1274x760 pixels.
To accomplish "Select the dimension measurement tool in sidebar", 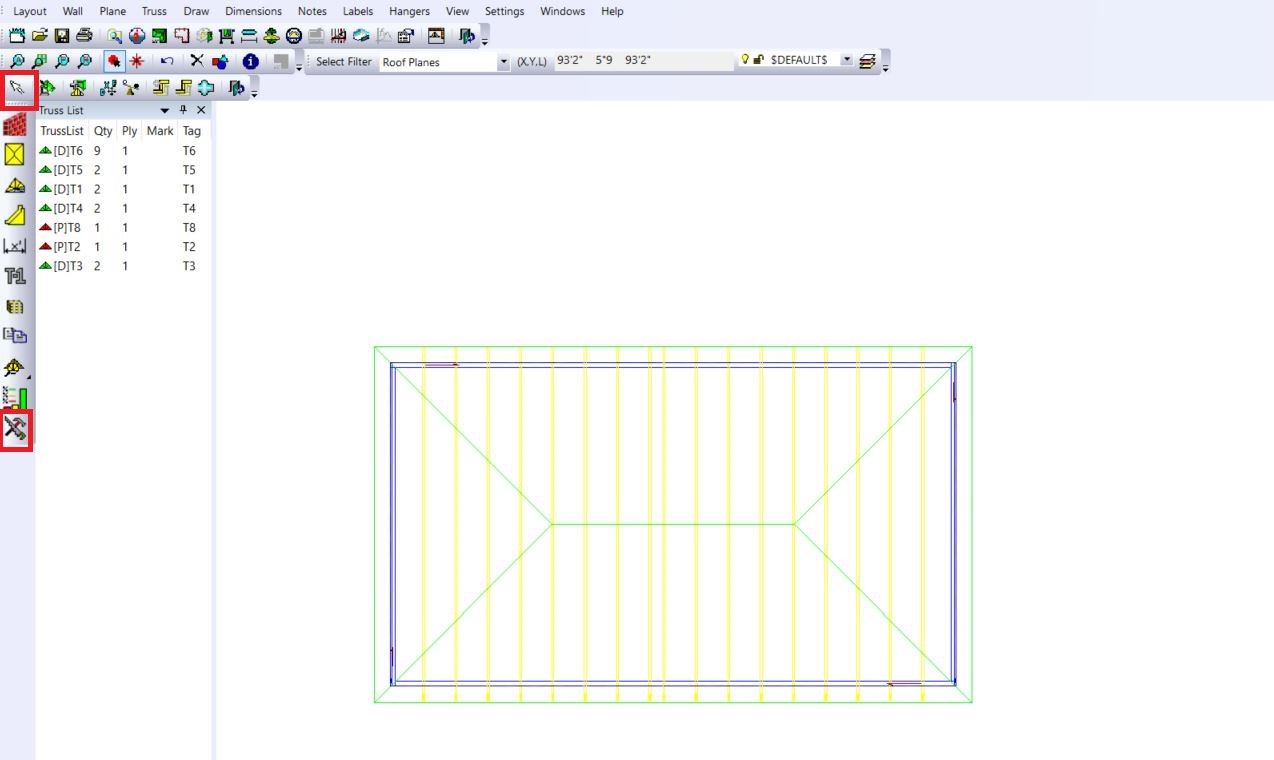I will coord(15,246).
